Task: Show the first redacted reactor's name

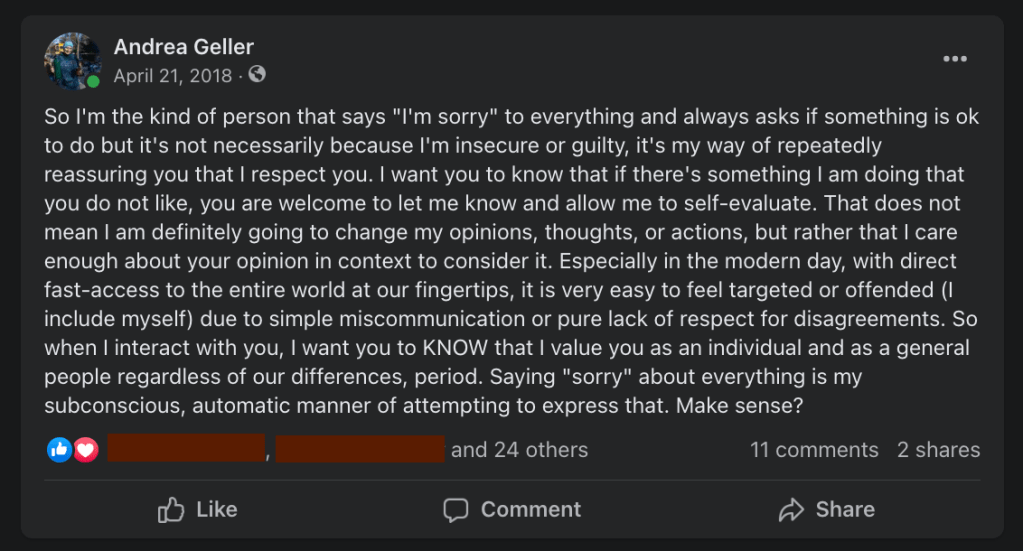Action: click(x=186, y=449)
